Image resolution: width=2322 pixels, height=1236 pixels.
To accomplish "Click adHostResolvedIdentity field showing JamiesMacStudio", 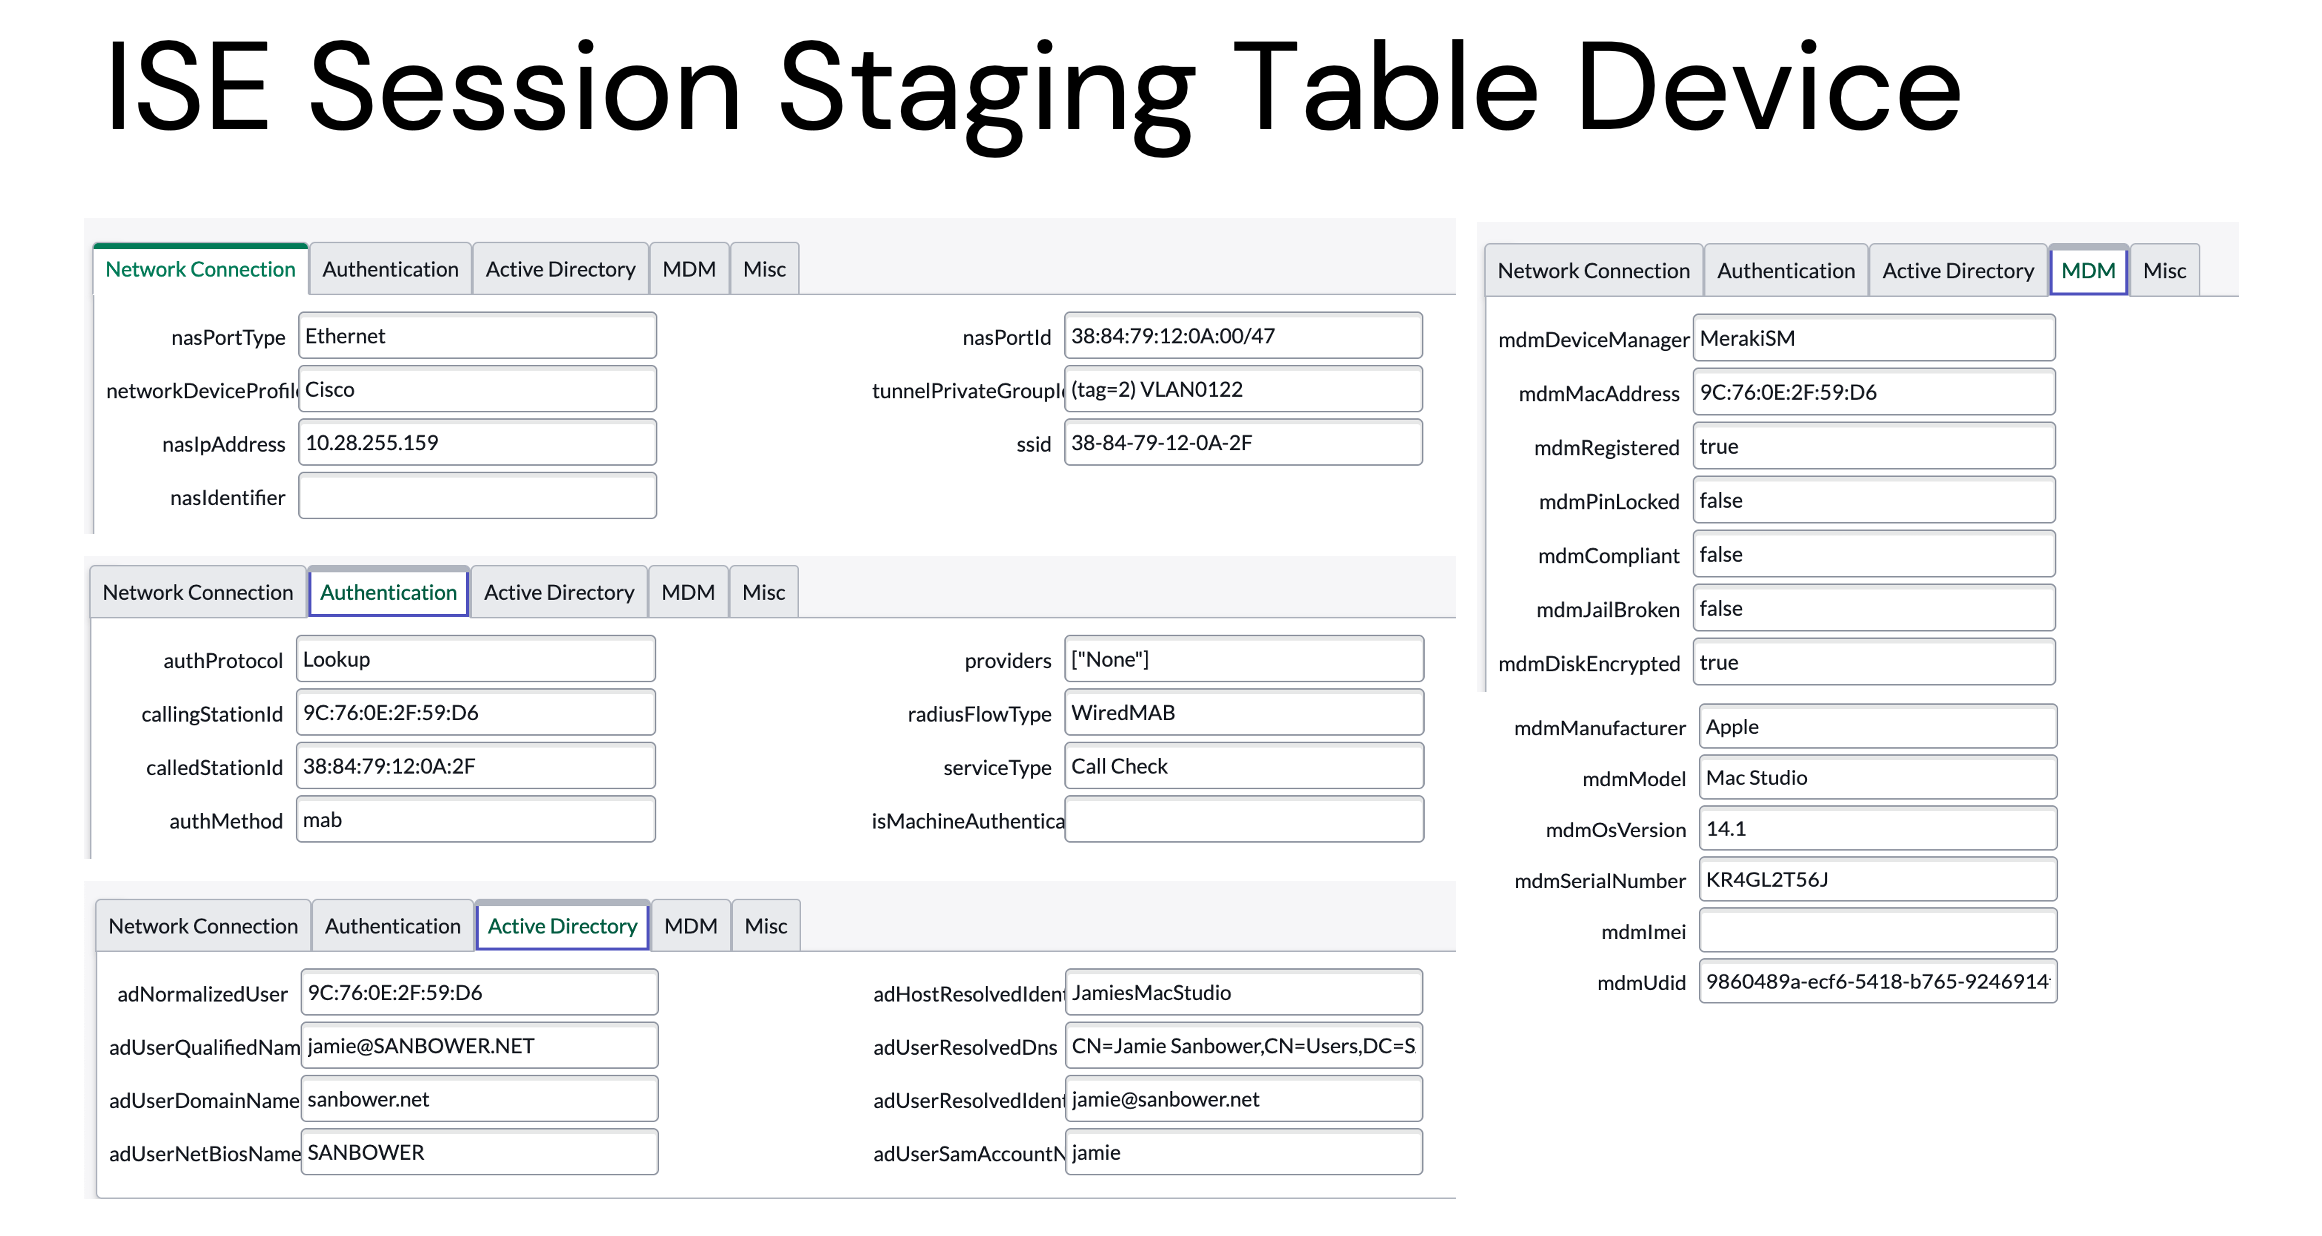I will coord(1244,993).
